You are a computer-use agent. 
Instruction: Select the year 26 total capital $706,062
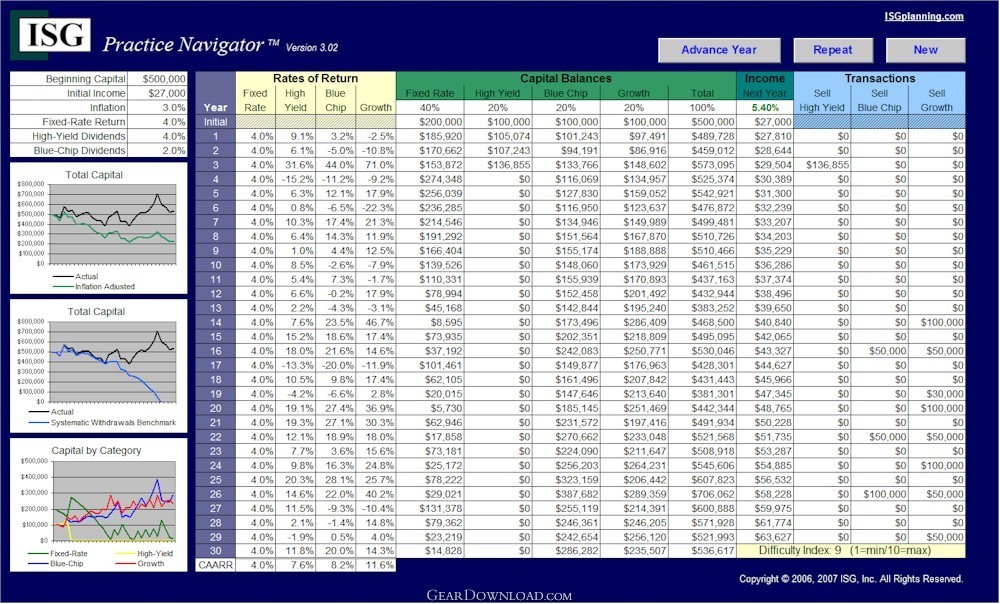pyautogui.click(x=702, y=494)
